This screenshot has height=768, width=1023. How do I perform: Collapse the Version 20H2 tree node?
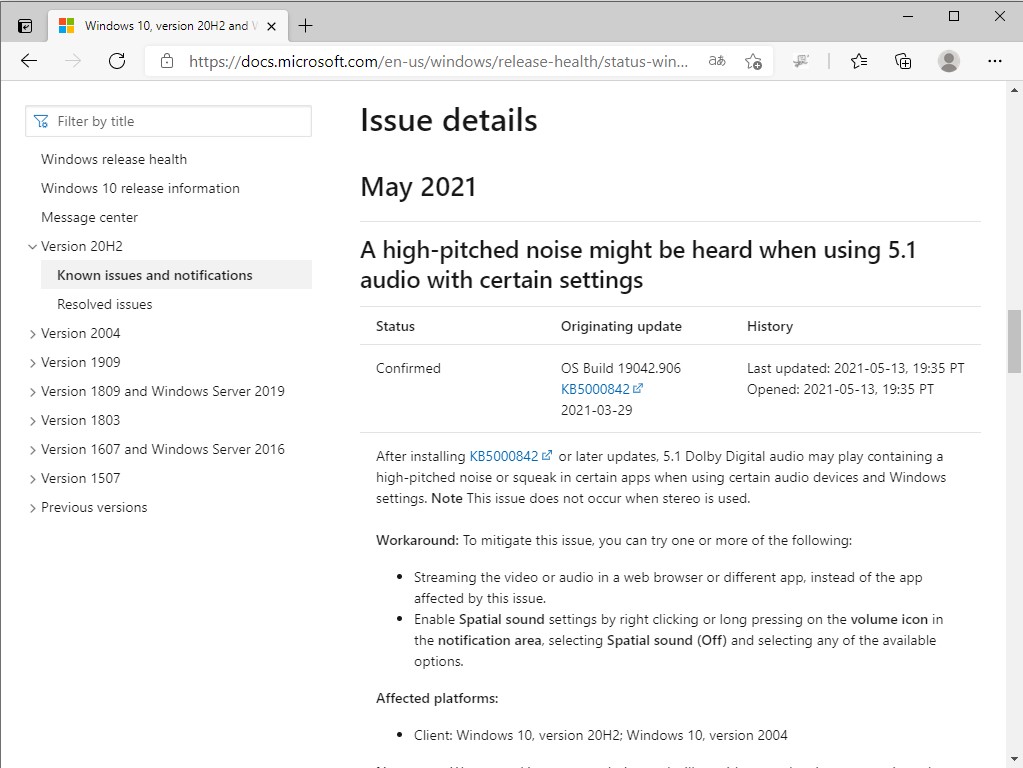click(33, 246)
